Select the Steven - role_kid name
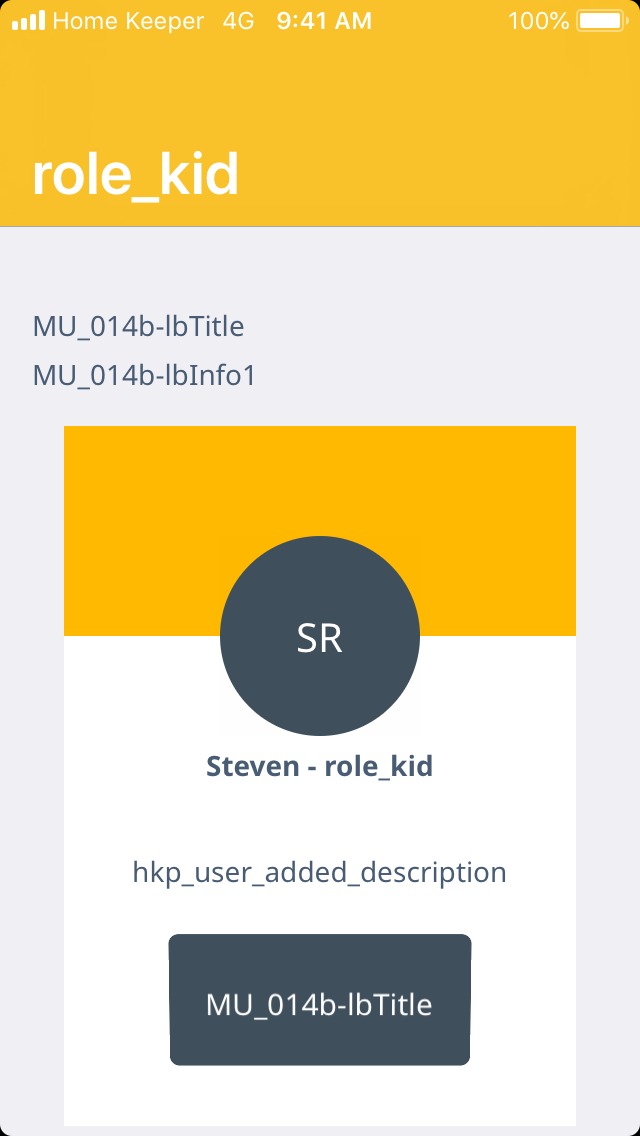640x1136 pixels. [319, 767]
